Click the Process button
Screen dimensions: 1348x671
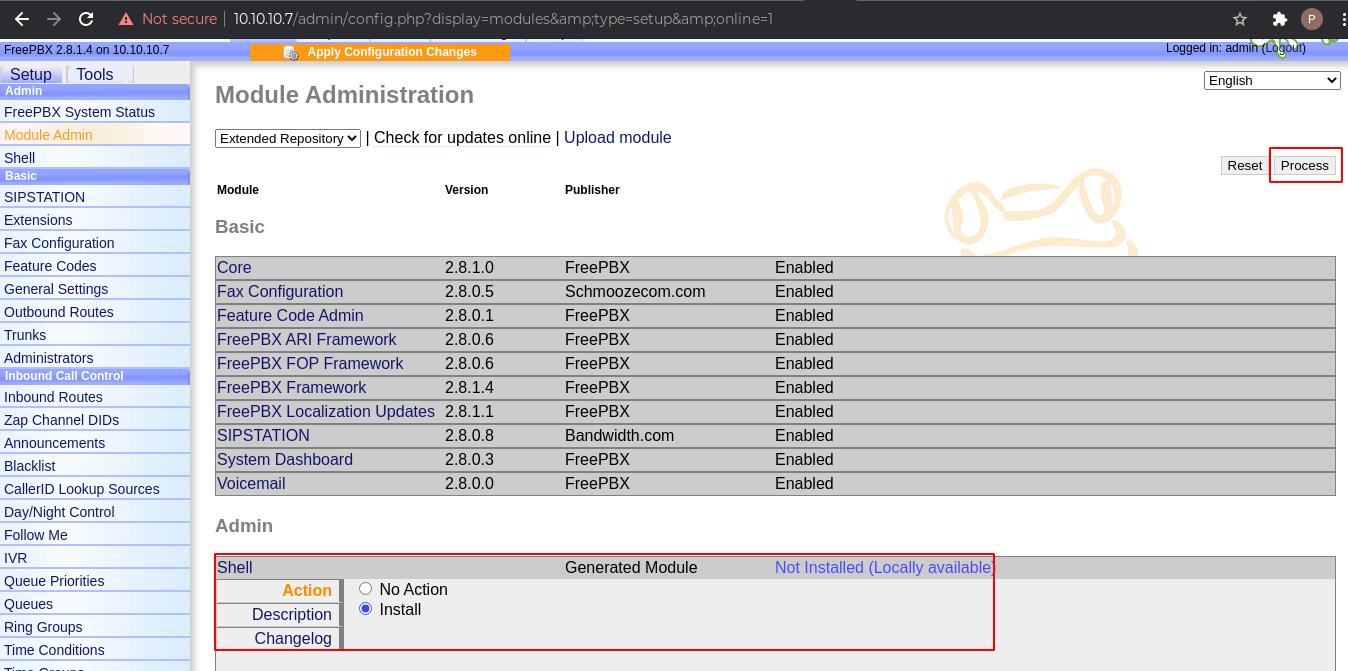pos(1305,166)
